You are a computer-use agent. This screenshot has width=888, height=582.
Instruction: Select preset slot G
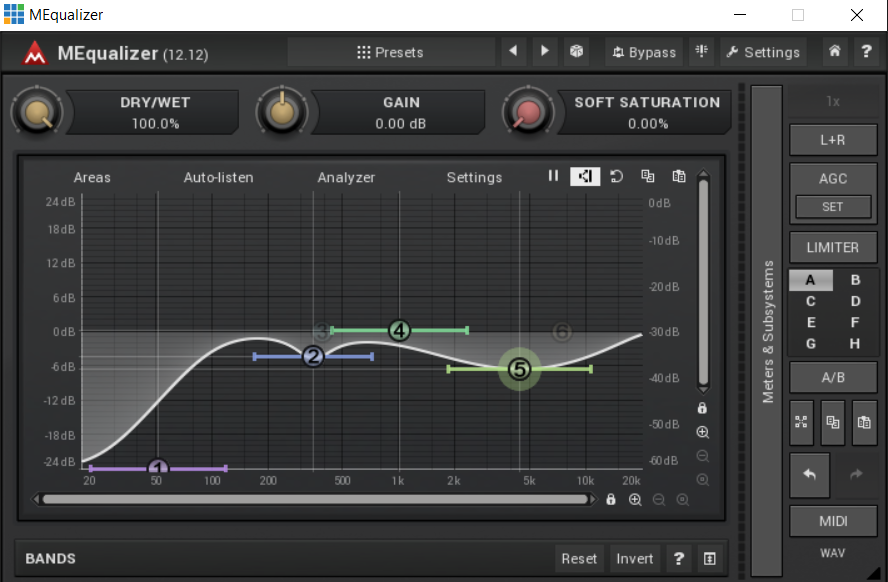(x=811, y=344)
